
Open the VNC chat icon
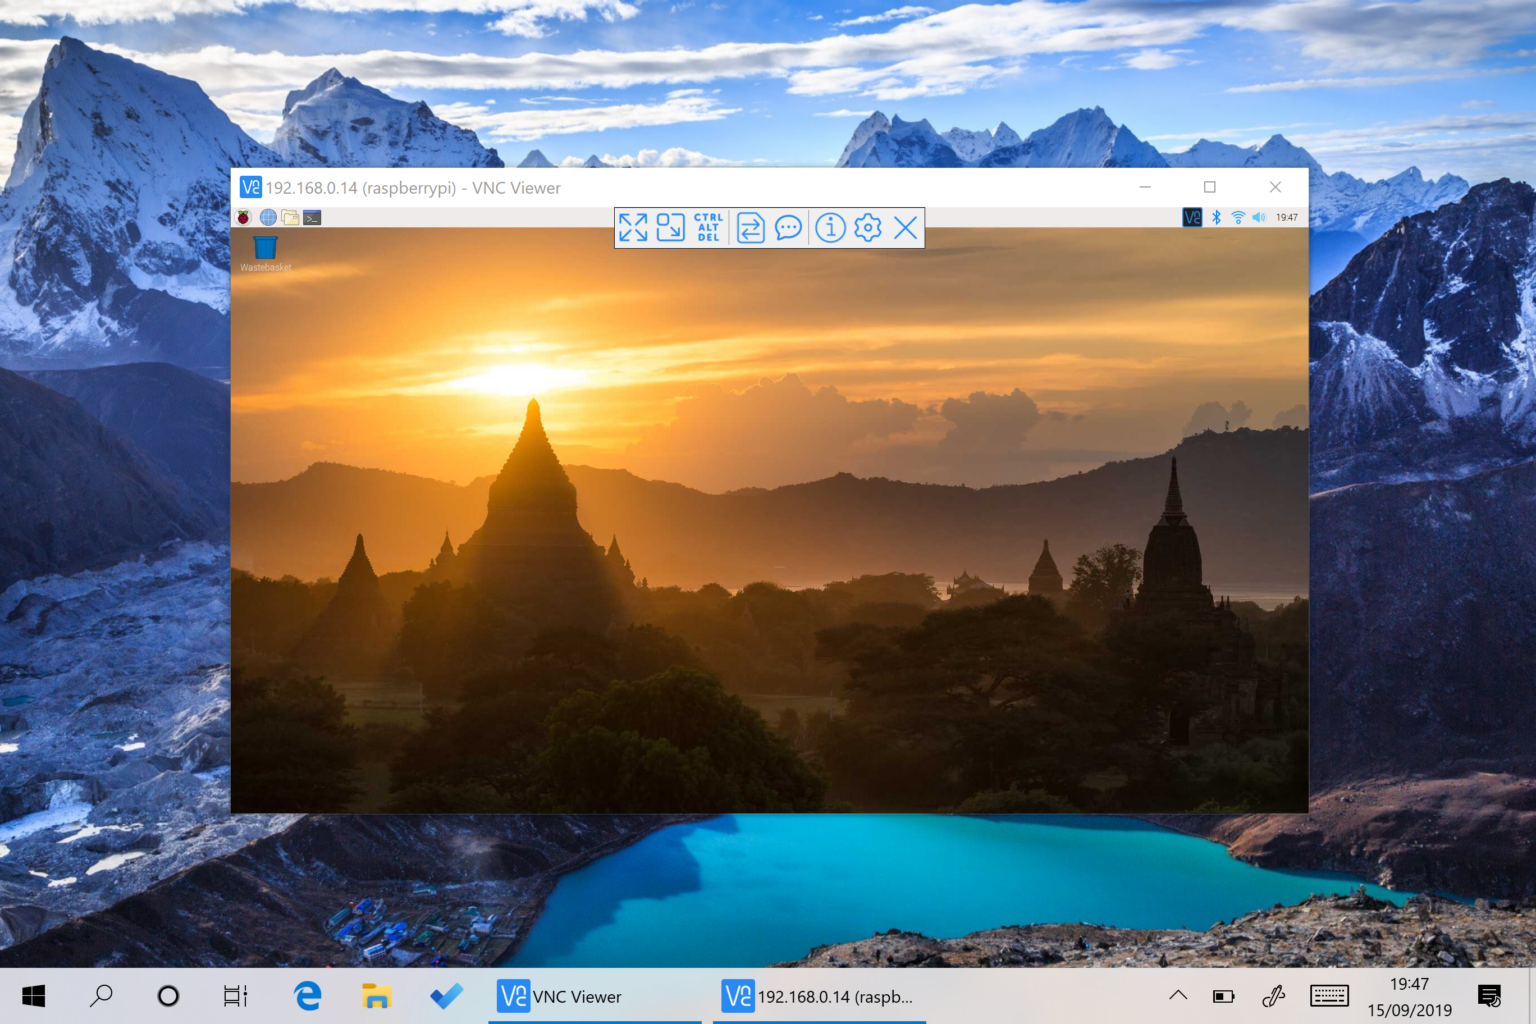[x=789, y=228]
